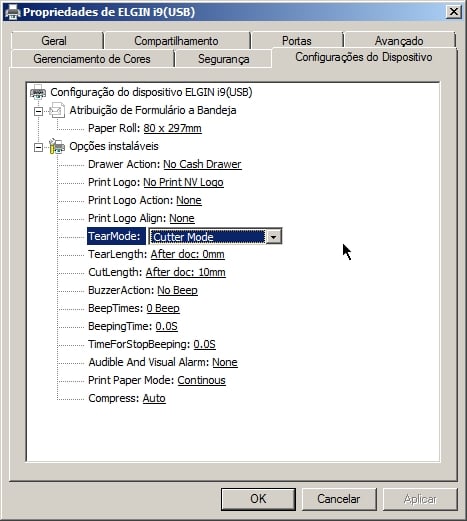
Task: Confirm settings with the OK button
Action: tap(258, 499)
